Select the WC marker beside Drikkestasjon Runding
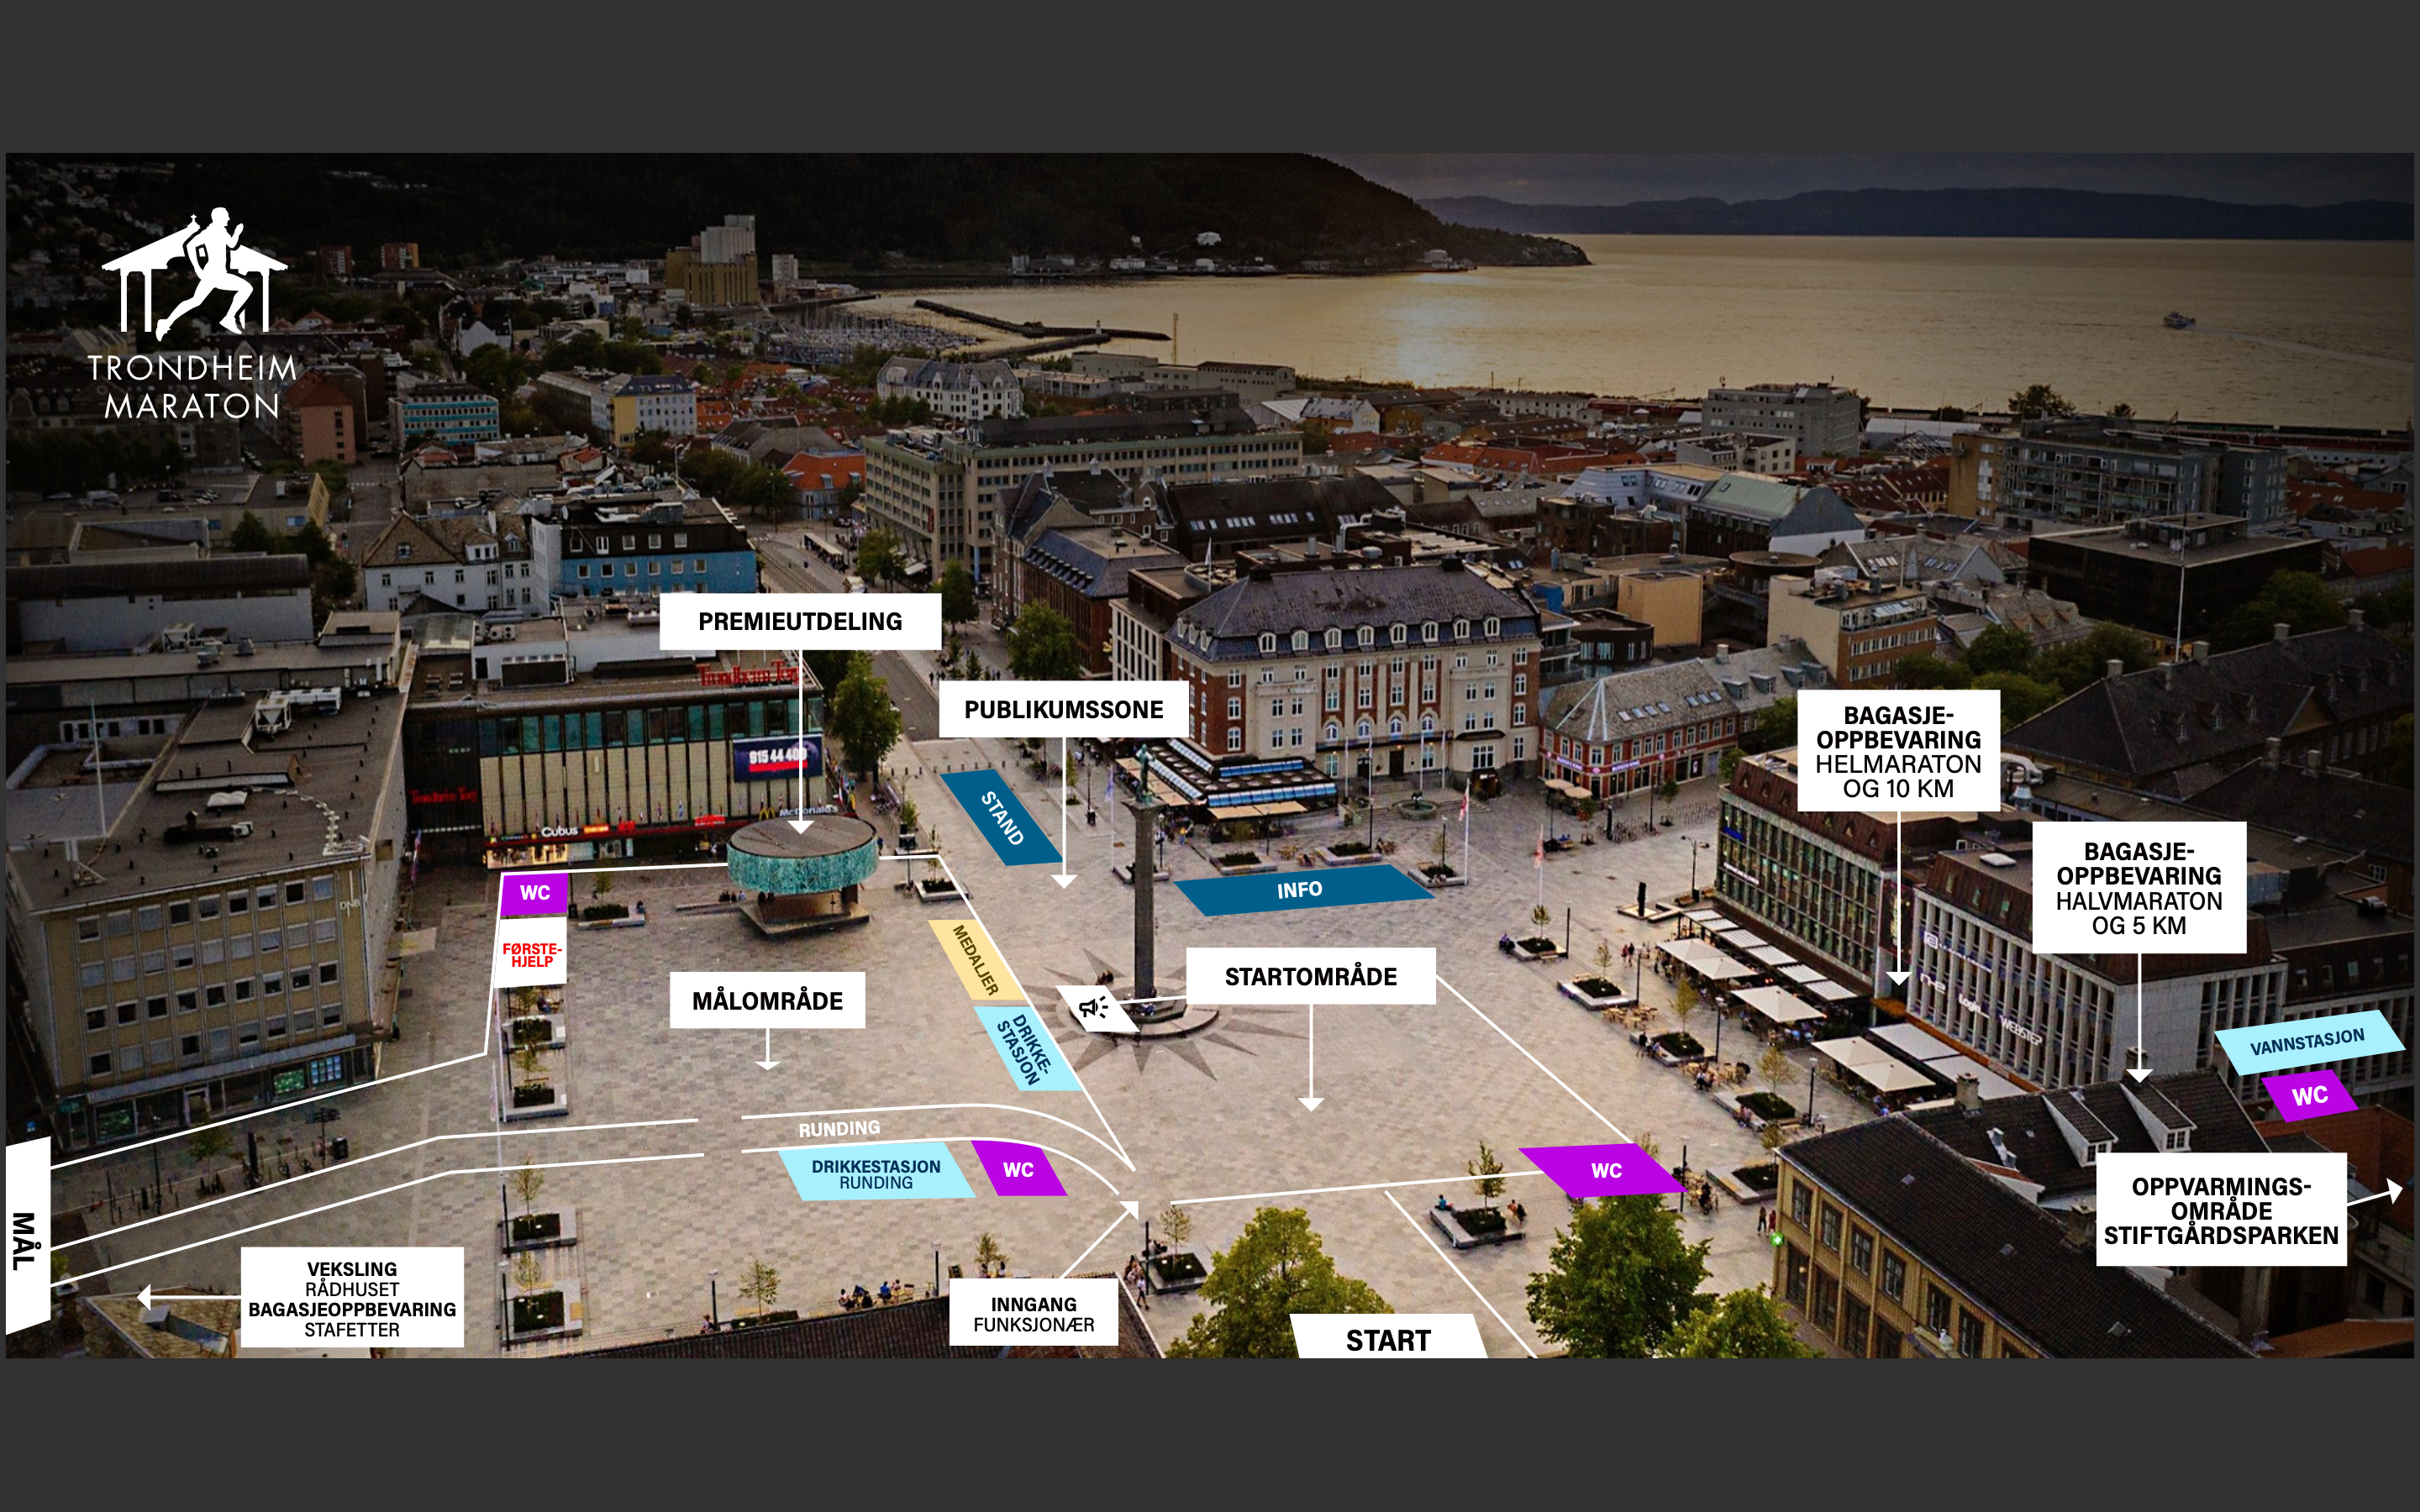The height and width of the screenshot is (1512, 2420). click(1019, 1169)
